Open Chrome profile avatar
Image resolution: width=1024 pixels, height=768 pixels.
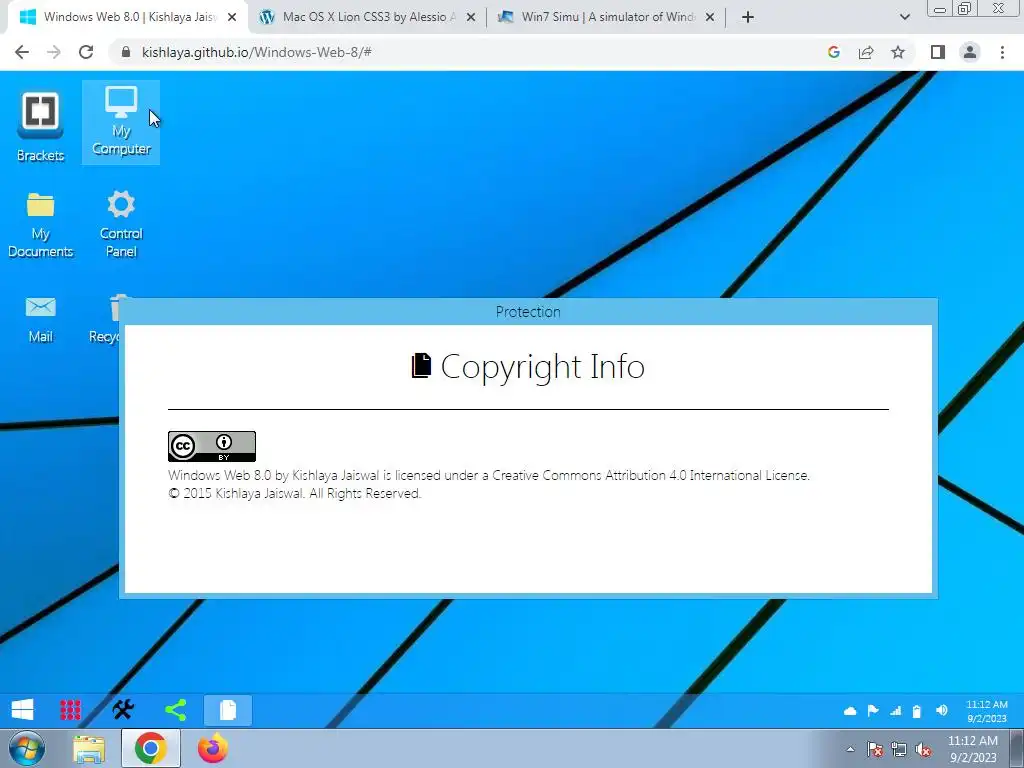(x=970, y=52)
